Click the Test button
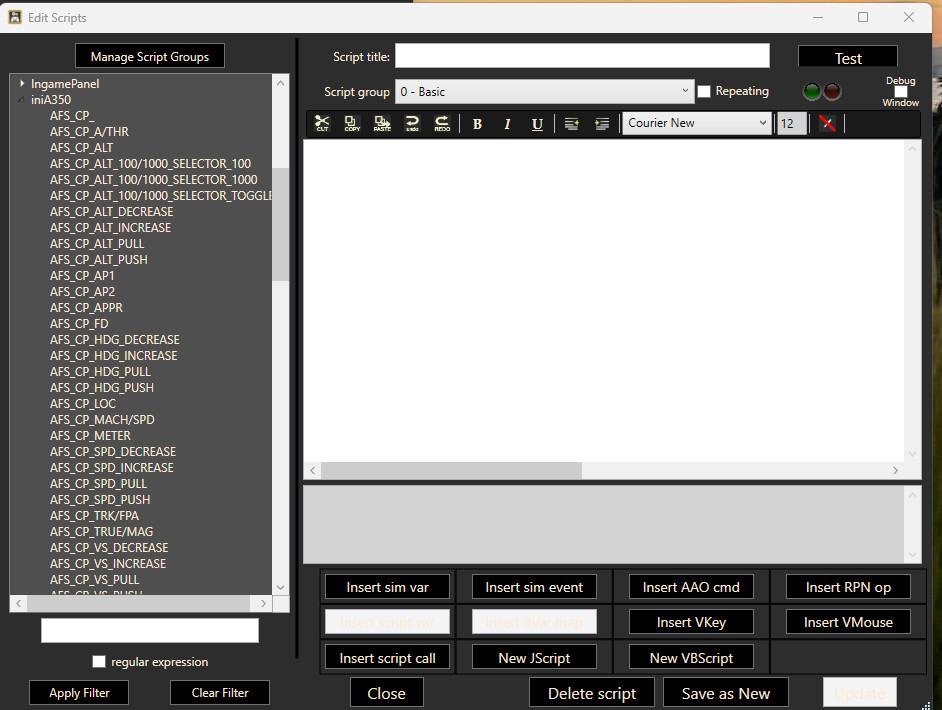The image size is (942, 710). [847, 57]
